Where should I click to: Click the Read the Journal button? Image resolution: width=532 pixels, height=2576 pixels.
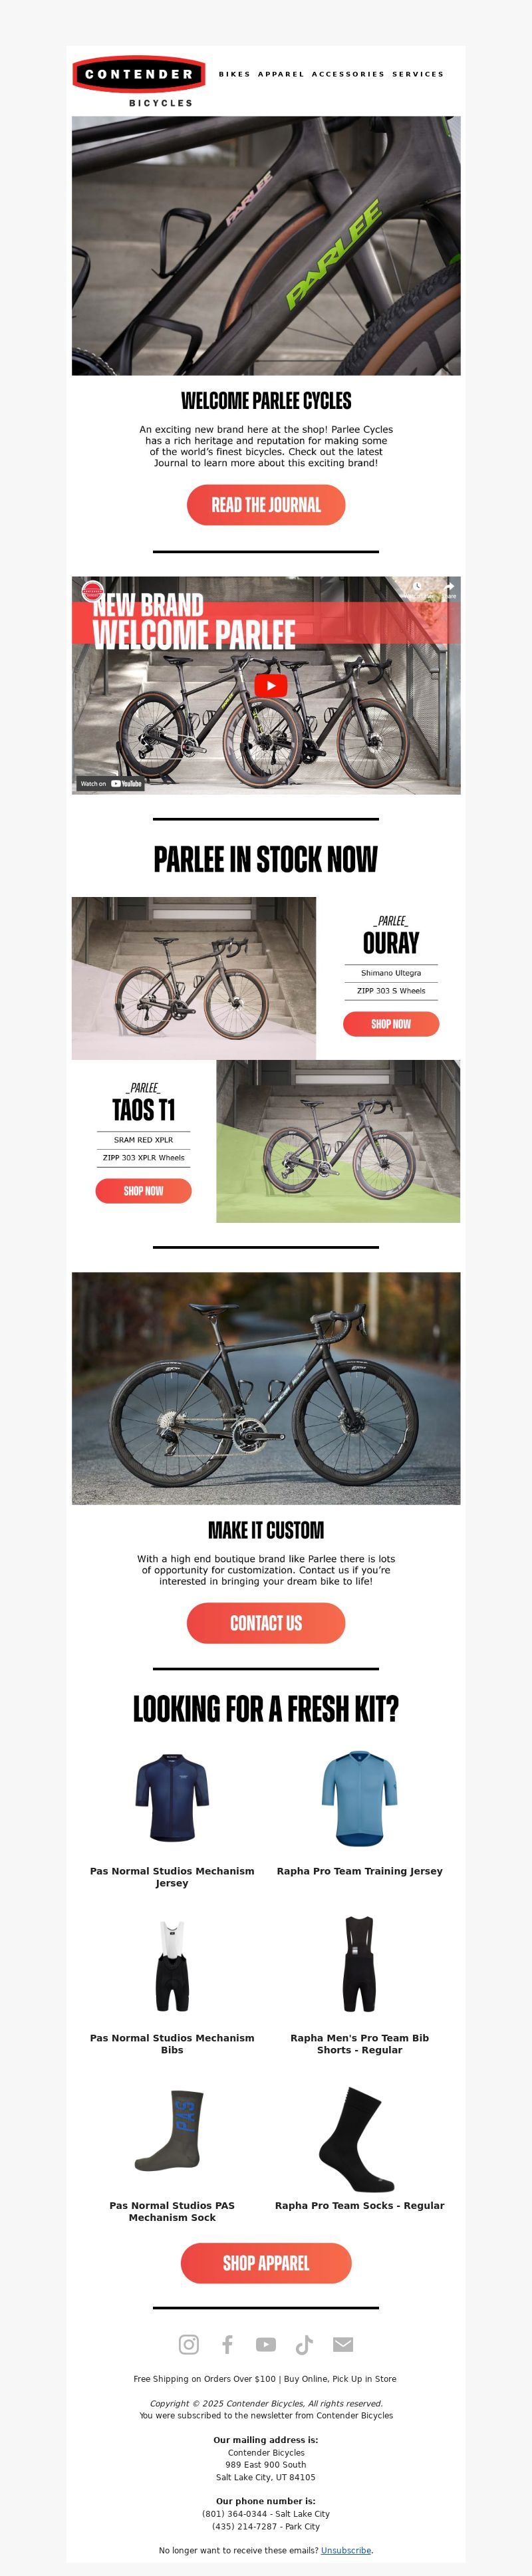click(x=266, y=505)
